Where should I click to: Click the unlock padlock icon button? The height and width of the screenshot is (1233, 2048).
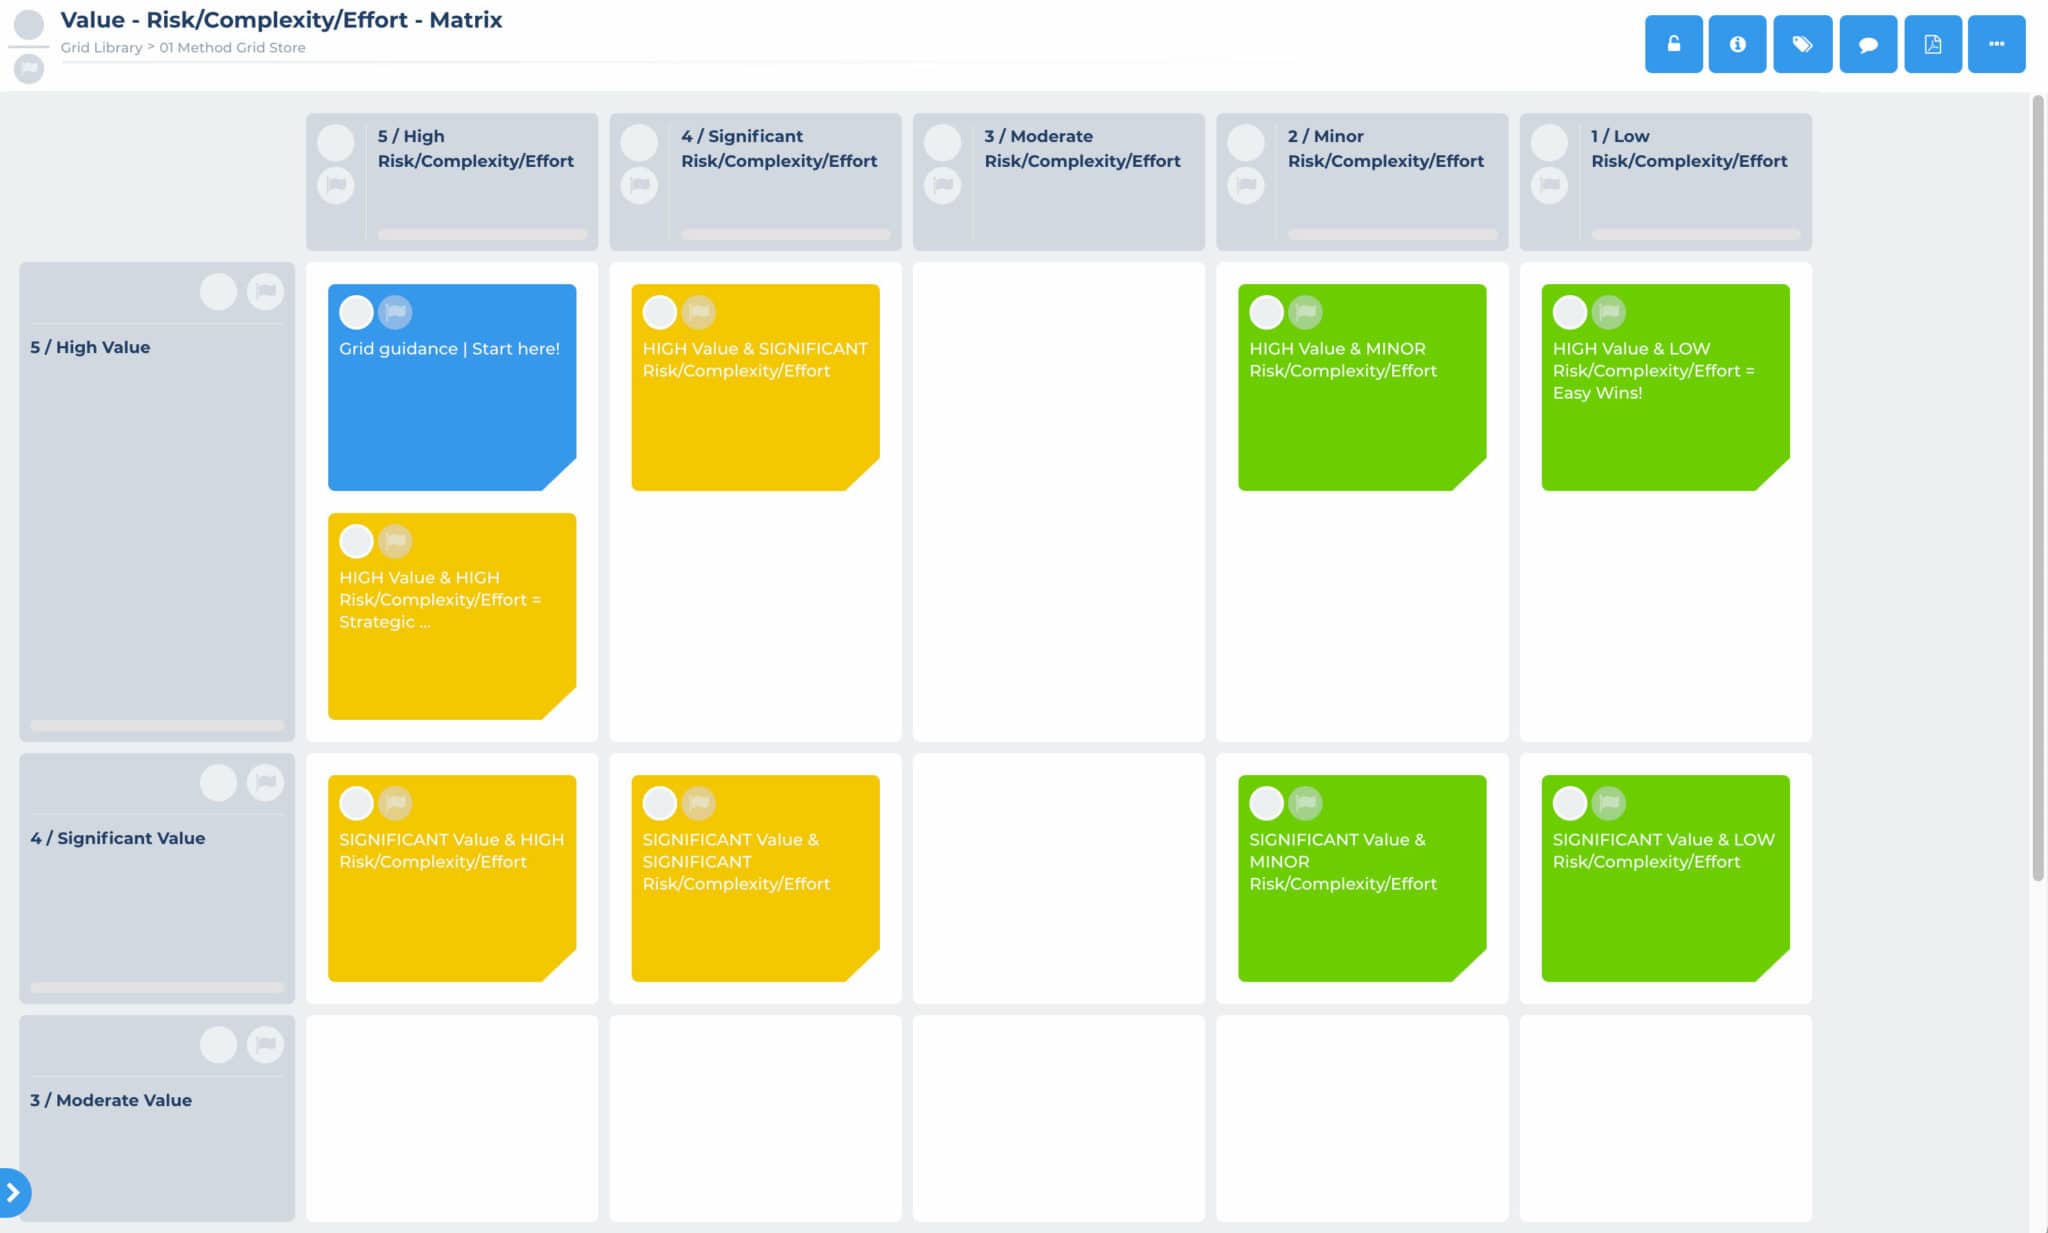tap(1673, 44)
